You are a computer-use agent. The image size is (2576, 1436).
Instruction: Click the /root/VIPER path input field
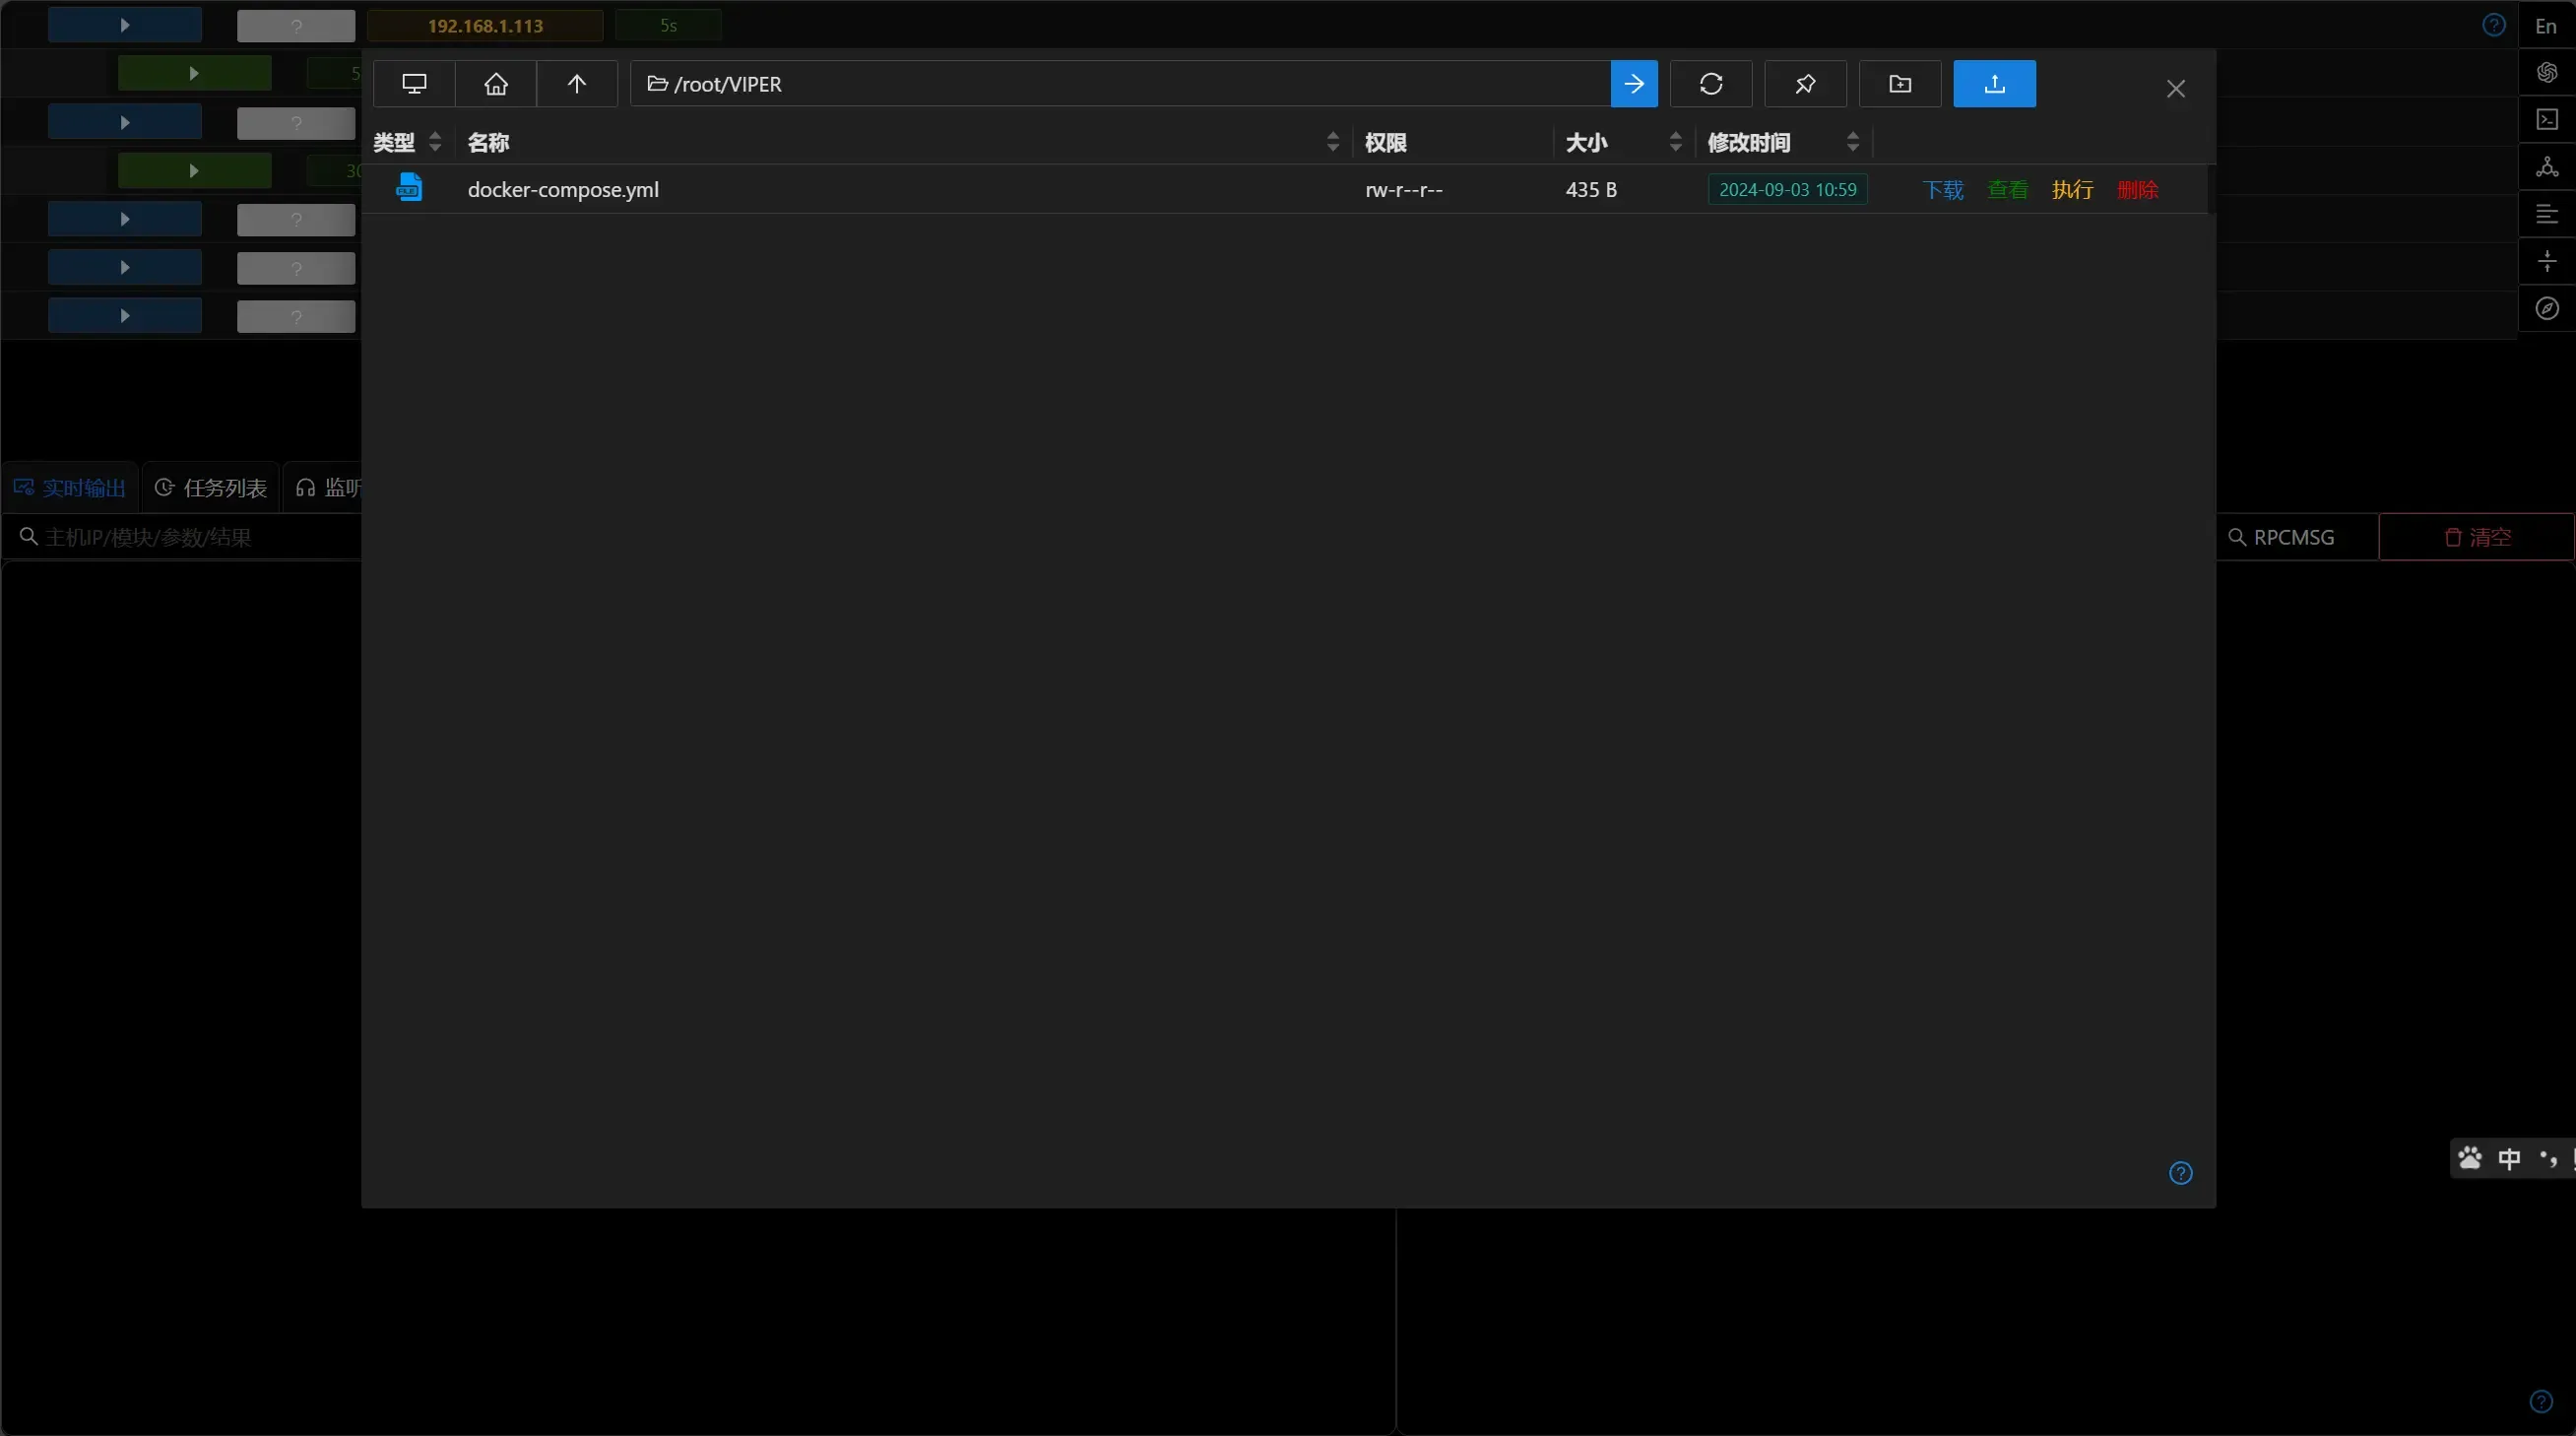click(1120, 84)
